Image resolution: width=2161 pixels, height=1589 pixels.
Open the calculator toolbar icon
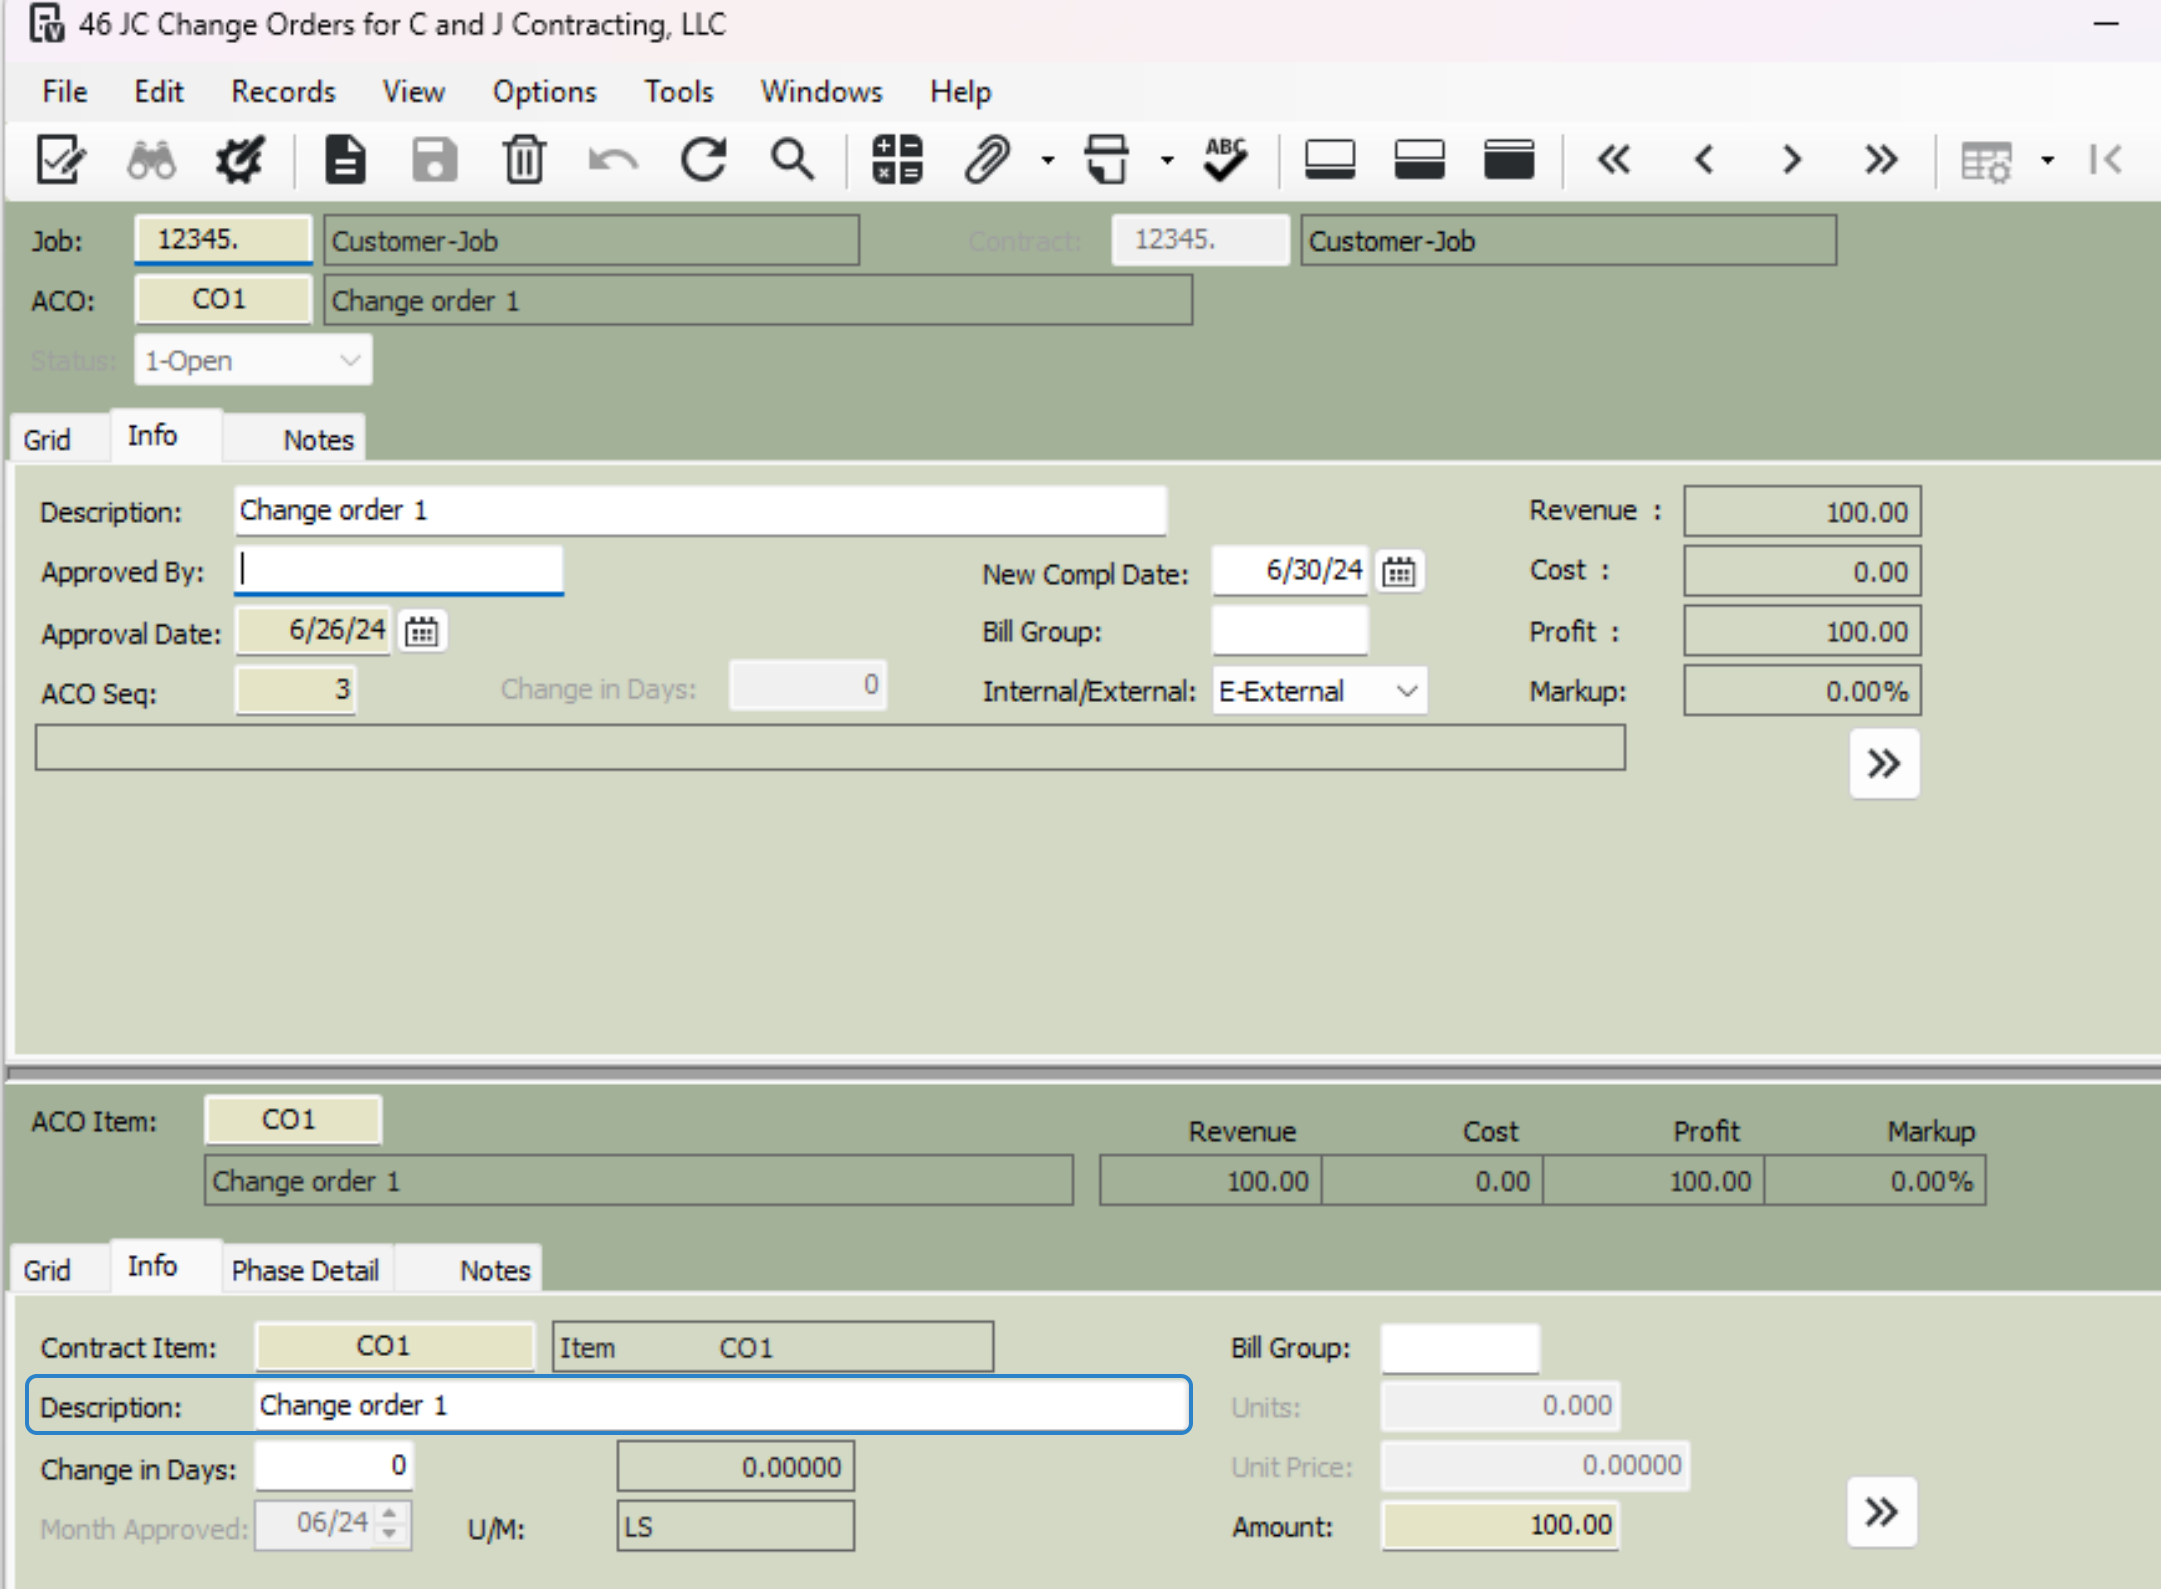point(897,160)
